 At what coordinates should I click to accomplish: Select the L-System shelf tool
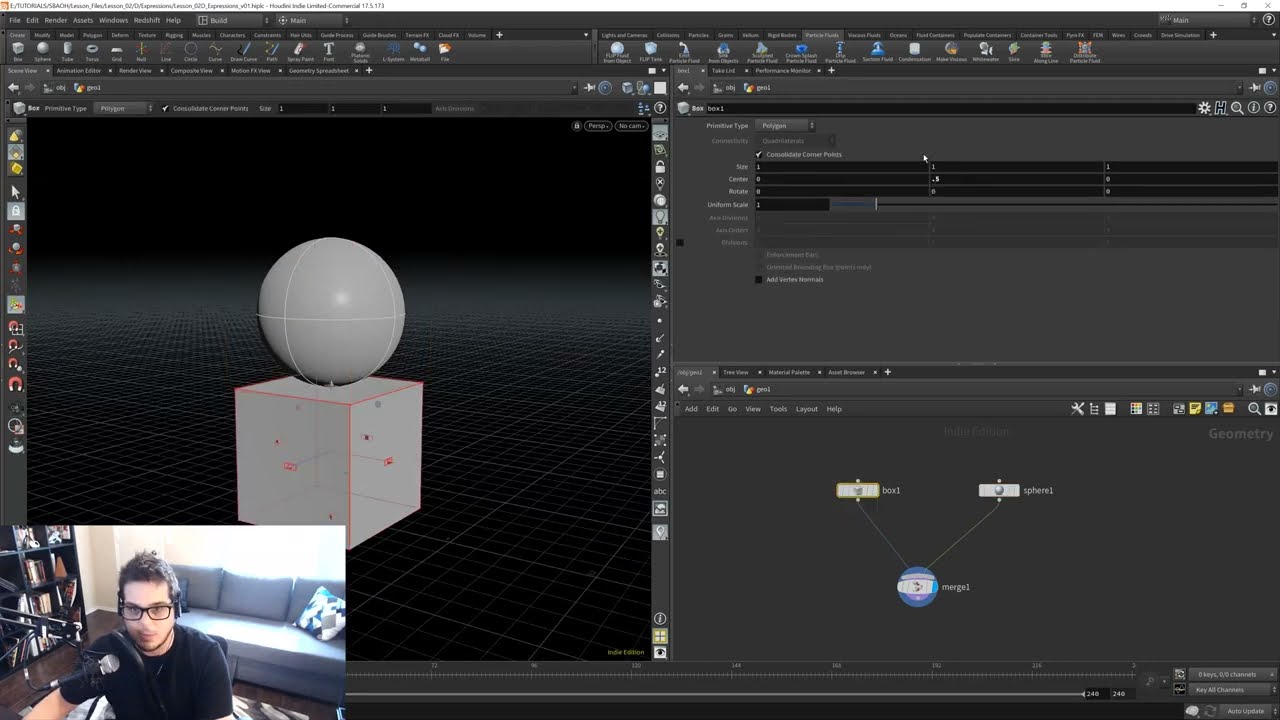click(x=394, y=51)
